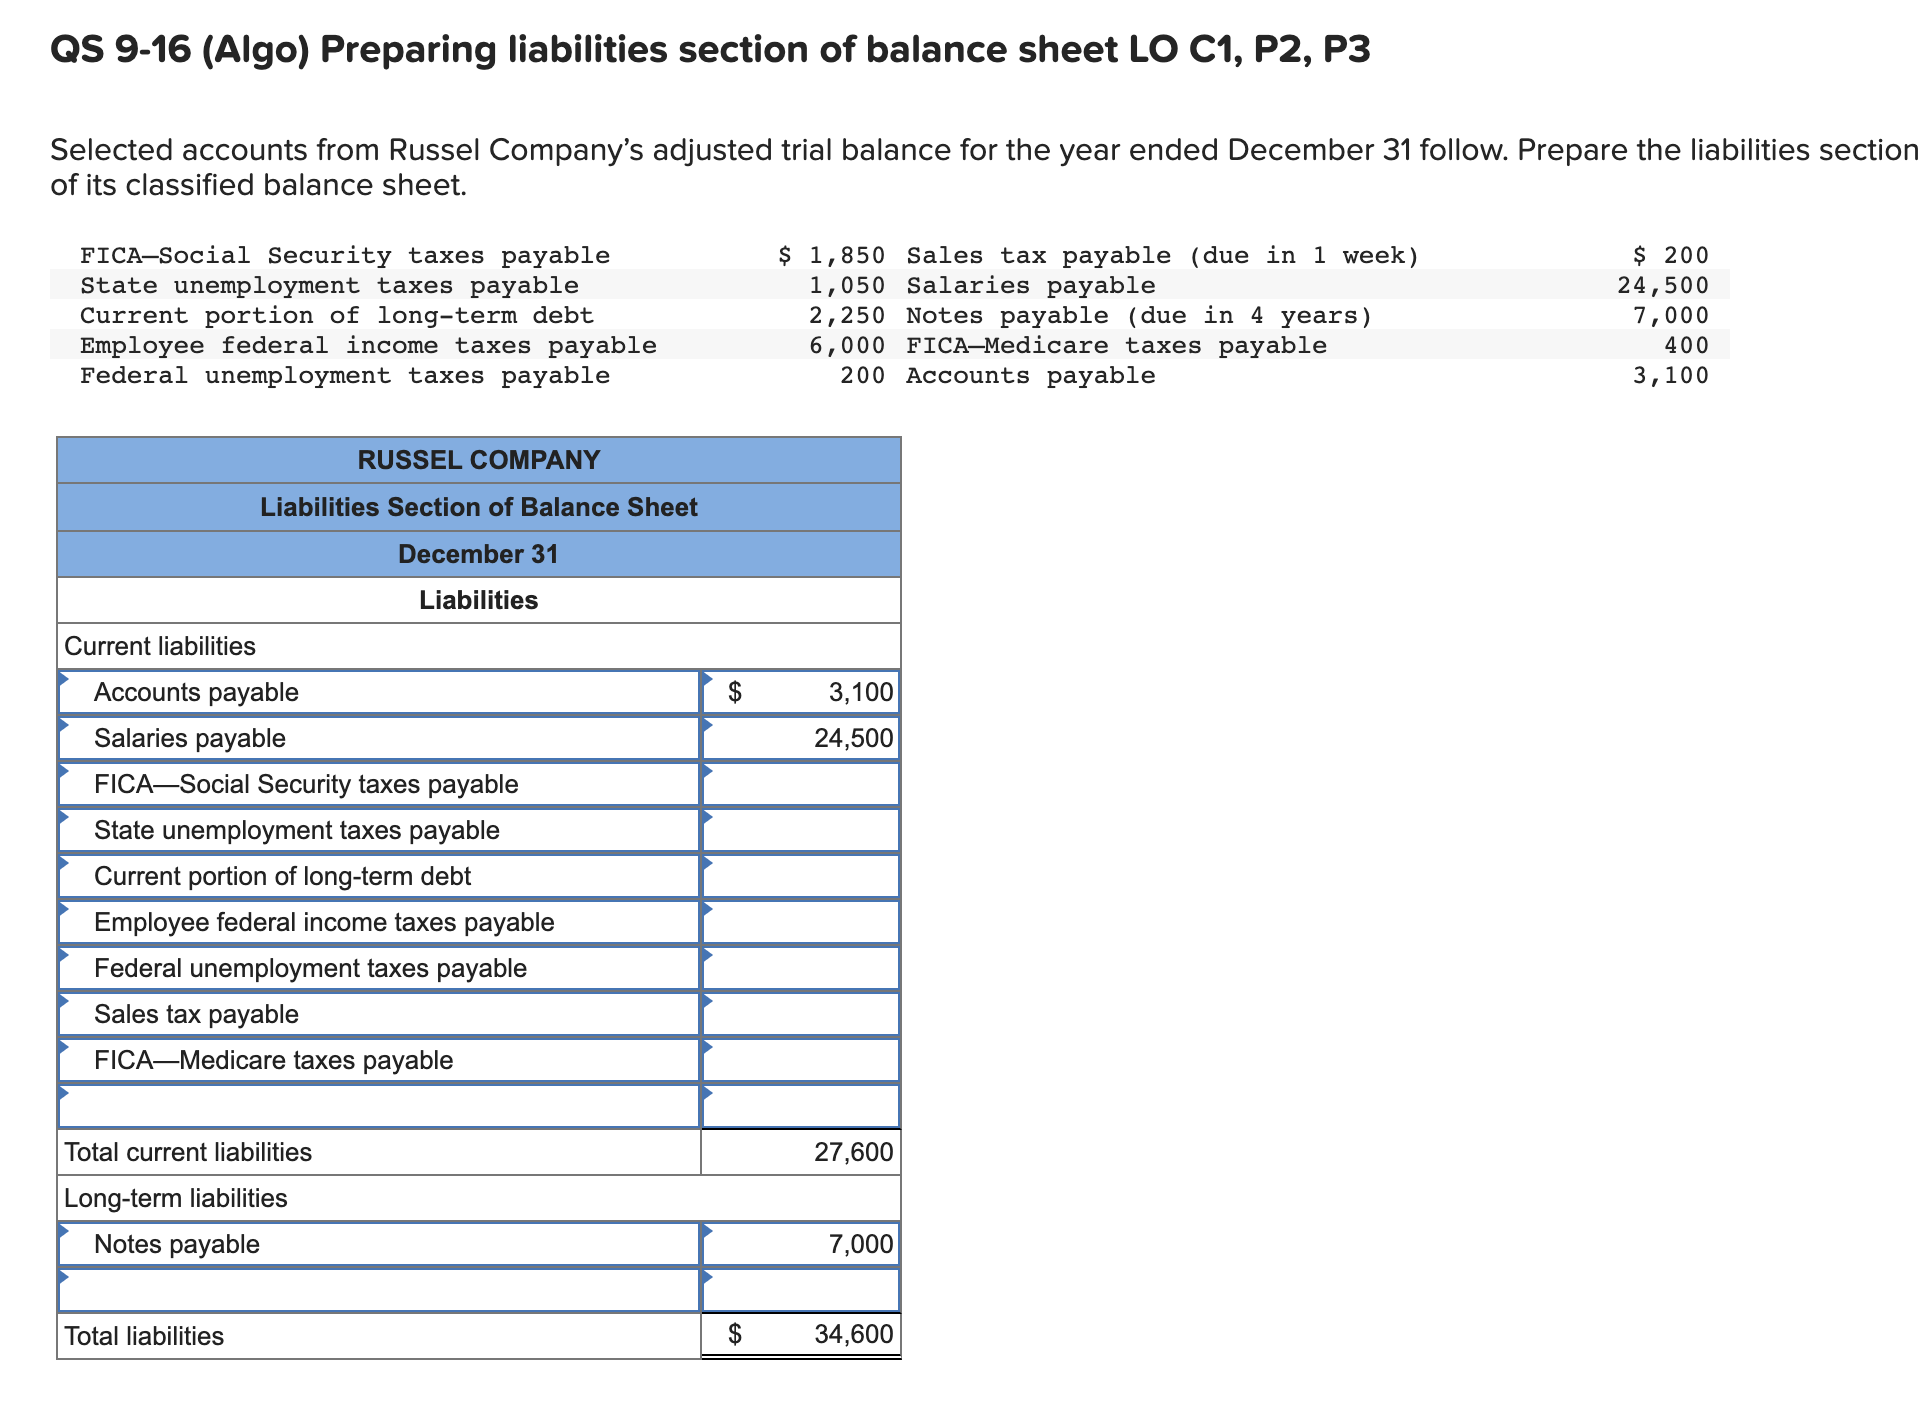The image size is (1932, 1424).
Task: Click the FICA—Social Security amount input field
Action: (800, 784)
